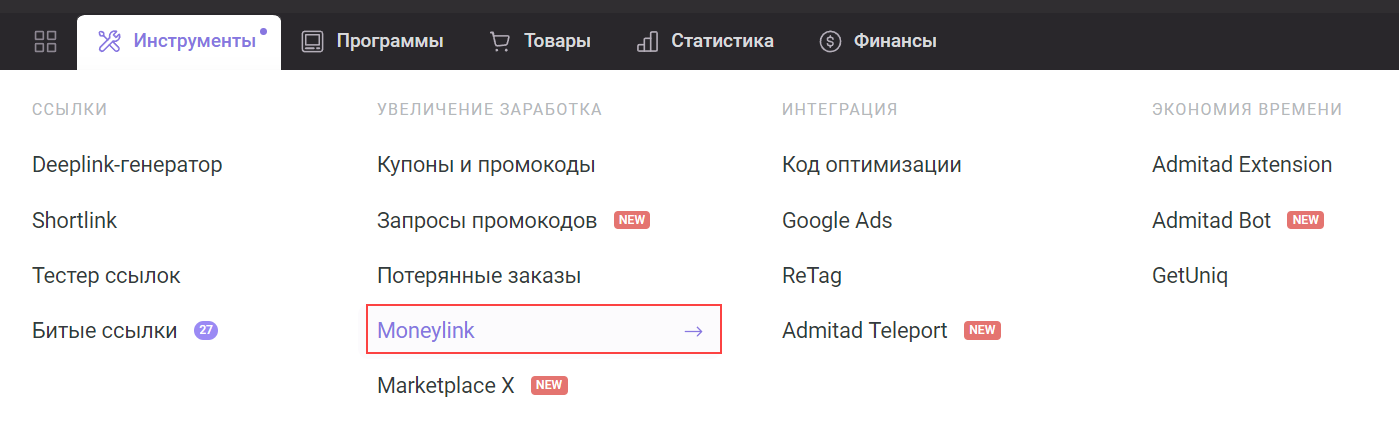Screen dimensions: 1399x426
Task: Click the wrench tools icon
Action: point(109,41)
